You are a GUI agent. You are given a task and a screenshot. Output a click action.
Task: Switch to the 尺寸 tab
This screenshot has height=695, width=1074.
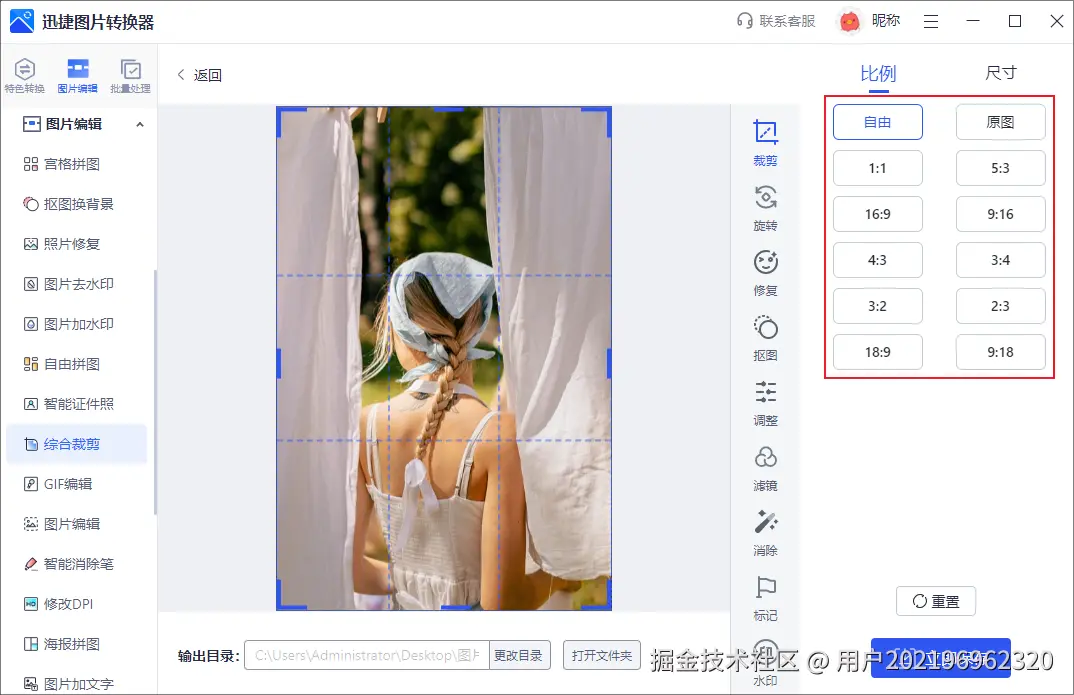1001,73
